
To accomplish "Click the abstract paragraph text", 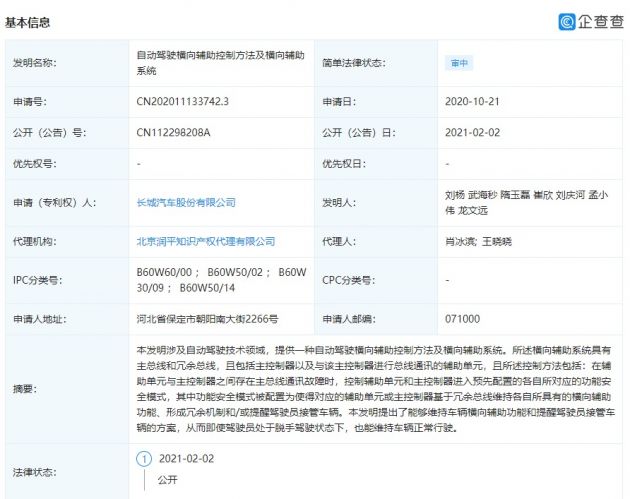I will pyautogui.click(x=375, y=389).
